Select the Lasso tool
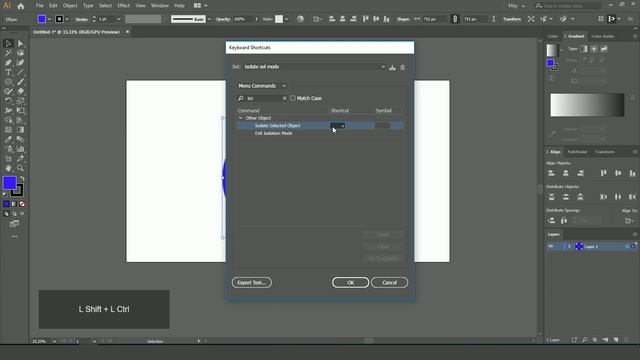The image size is (640, 360). 20,53
